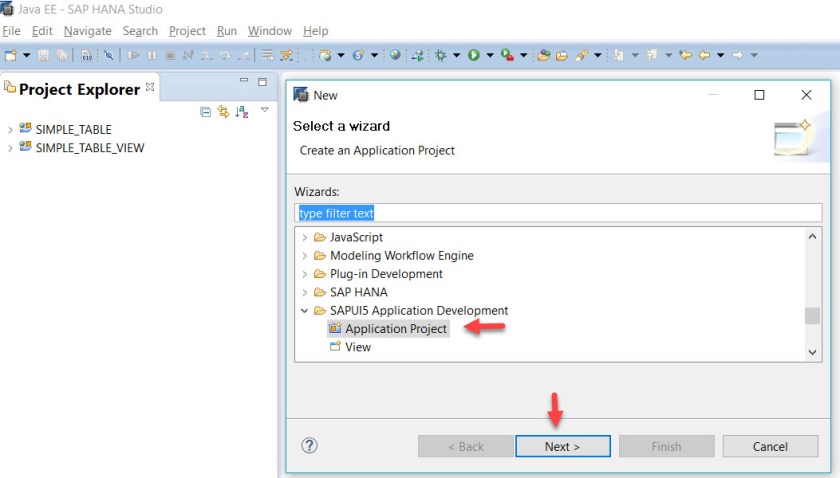Open the Run dropdown arrow
Viewport: 840px width, 478px height.
point(490,55)
